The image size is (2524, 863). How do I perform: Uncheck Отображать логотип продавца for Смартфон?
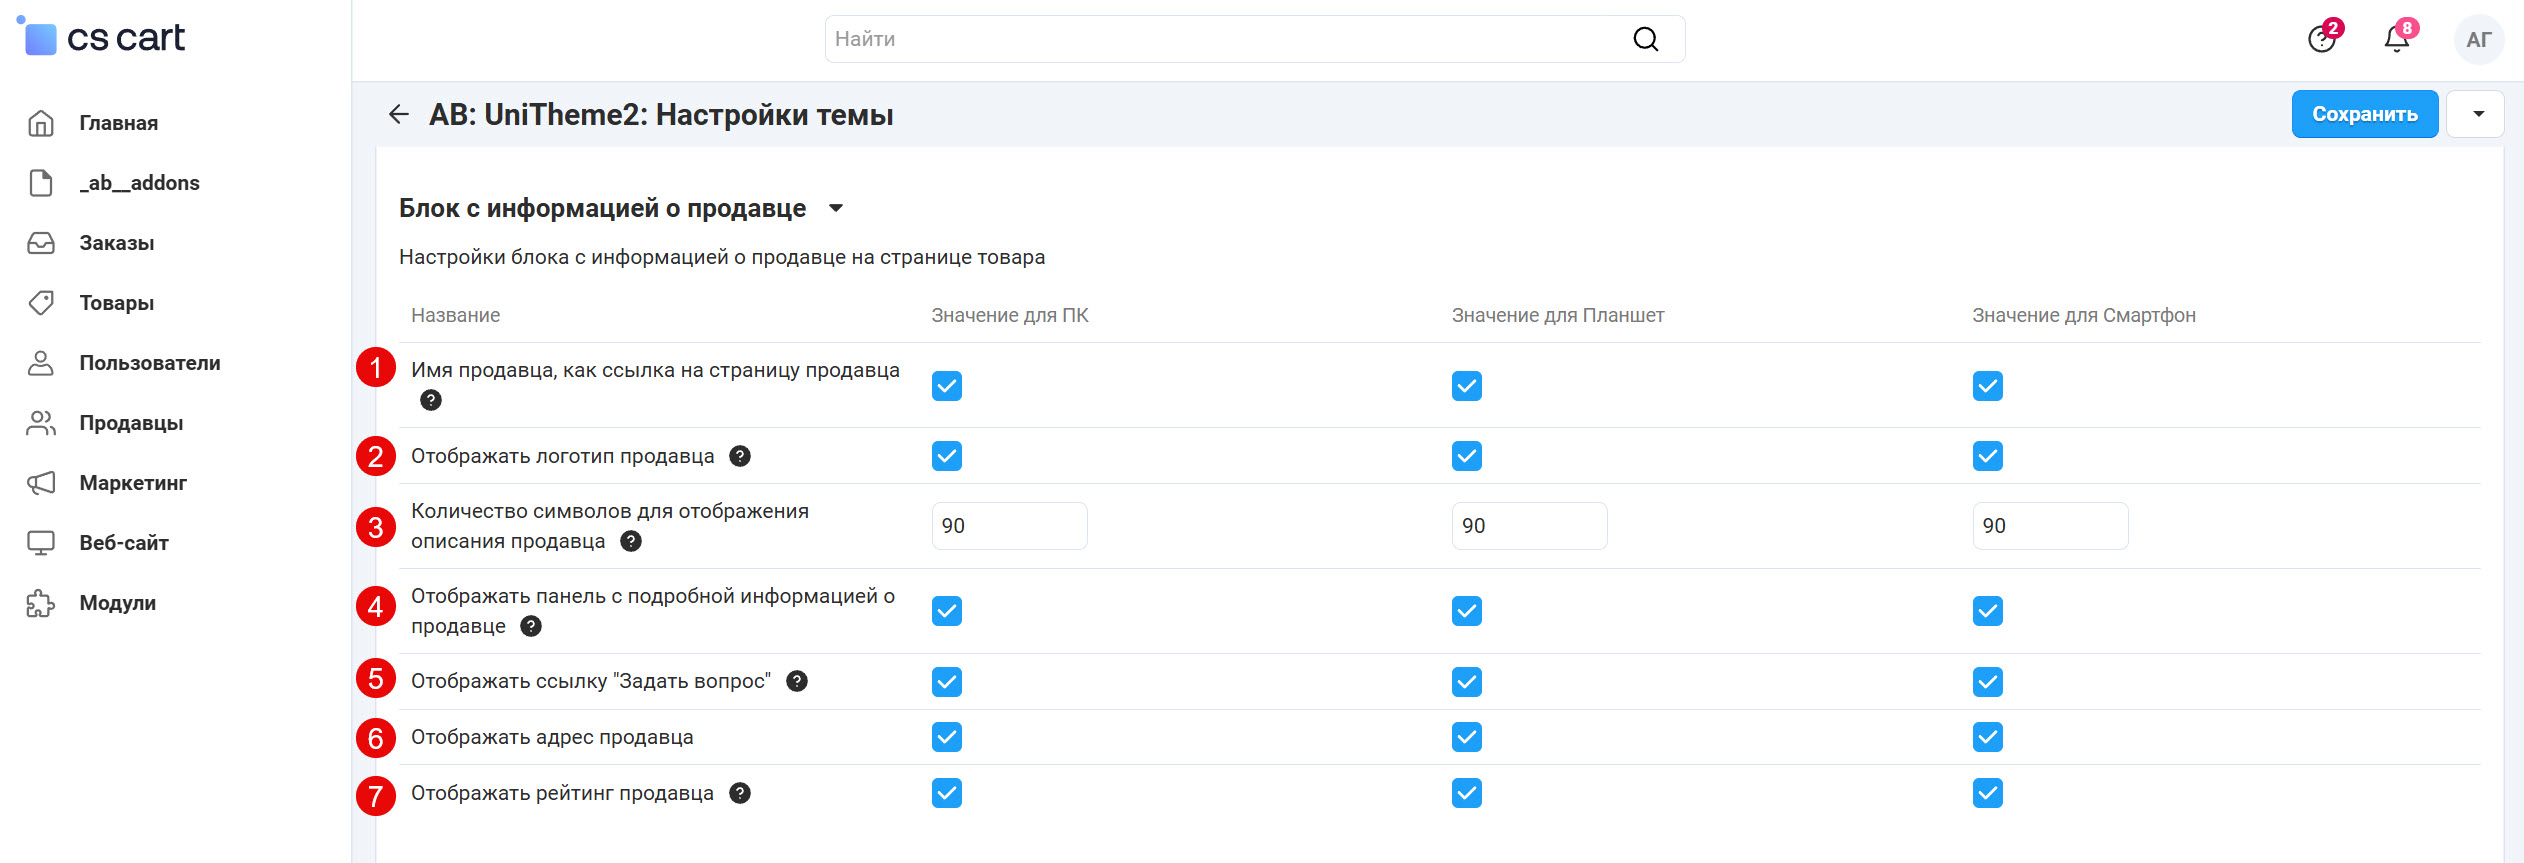click(1988, 456)
